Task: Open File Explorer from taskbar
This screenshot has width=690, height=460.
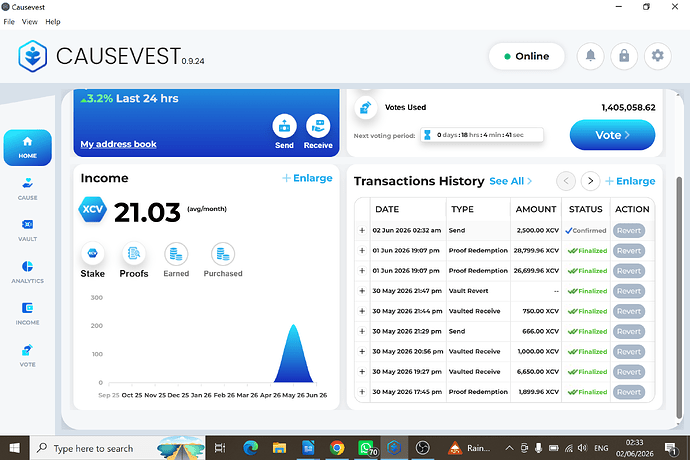Action: tap(279, 448)
